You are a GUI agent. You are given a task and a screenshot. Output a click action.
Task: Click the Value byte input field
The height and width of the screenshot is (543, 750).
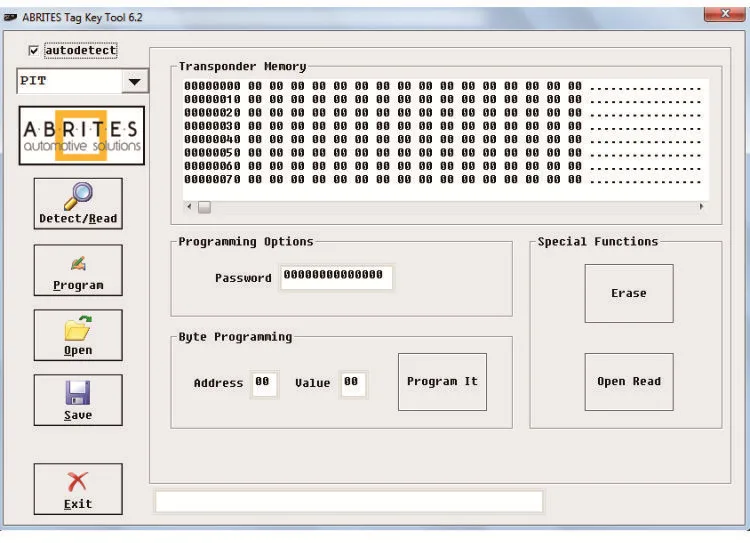tap(353, 384)
